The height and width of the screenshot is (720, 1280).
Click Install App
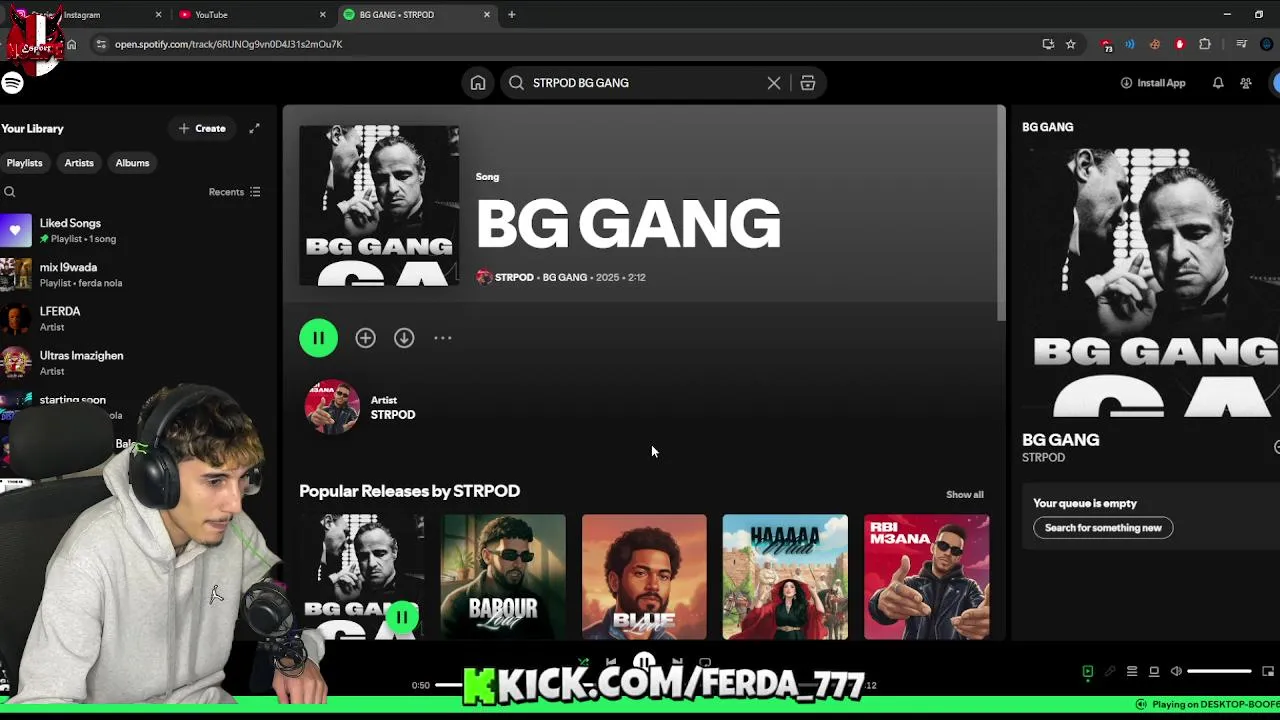[x=1153, y=83]
